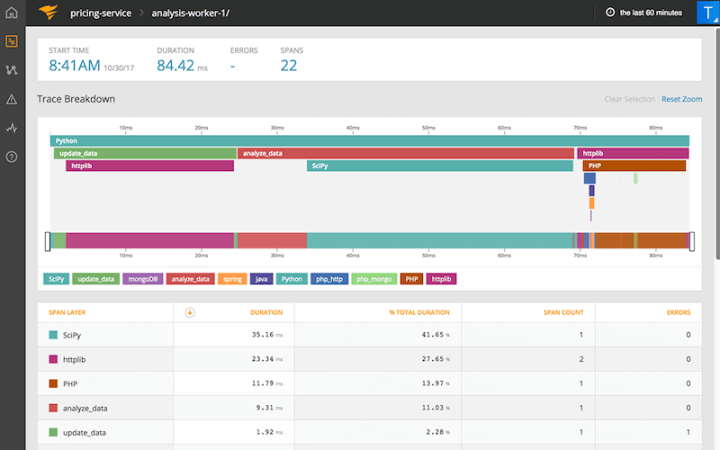Screen dimensions: 720x450
Task: Open the Home dashboard icon in sidebar
Action: 11,13
